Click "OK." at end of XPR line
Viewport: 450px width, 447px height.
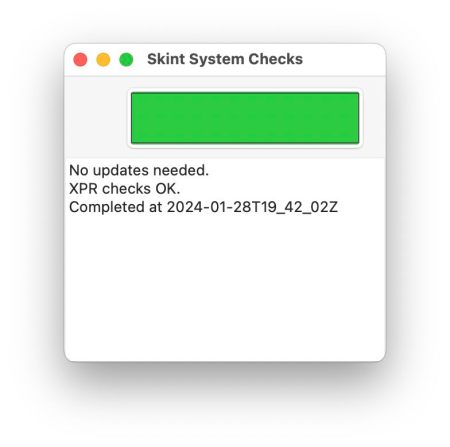(x=168, y=189)
